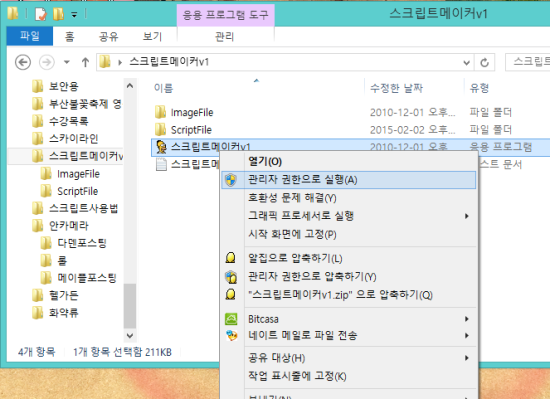550x399 pixels.
Task: Click the address bar path 스크립트메이커v1
Action: coord(169,62)
